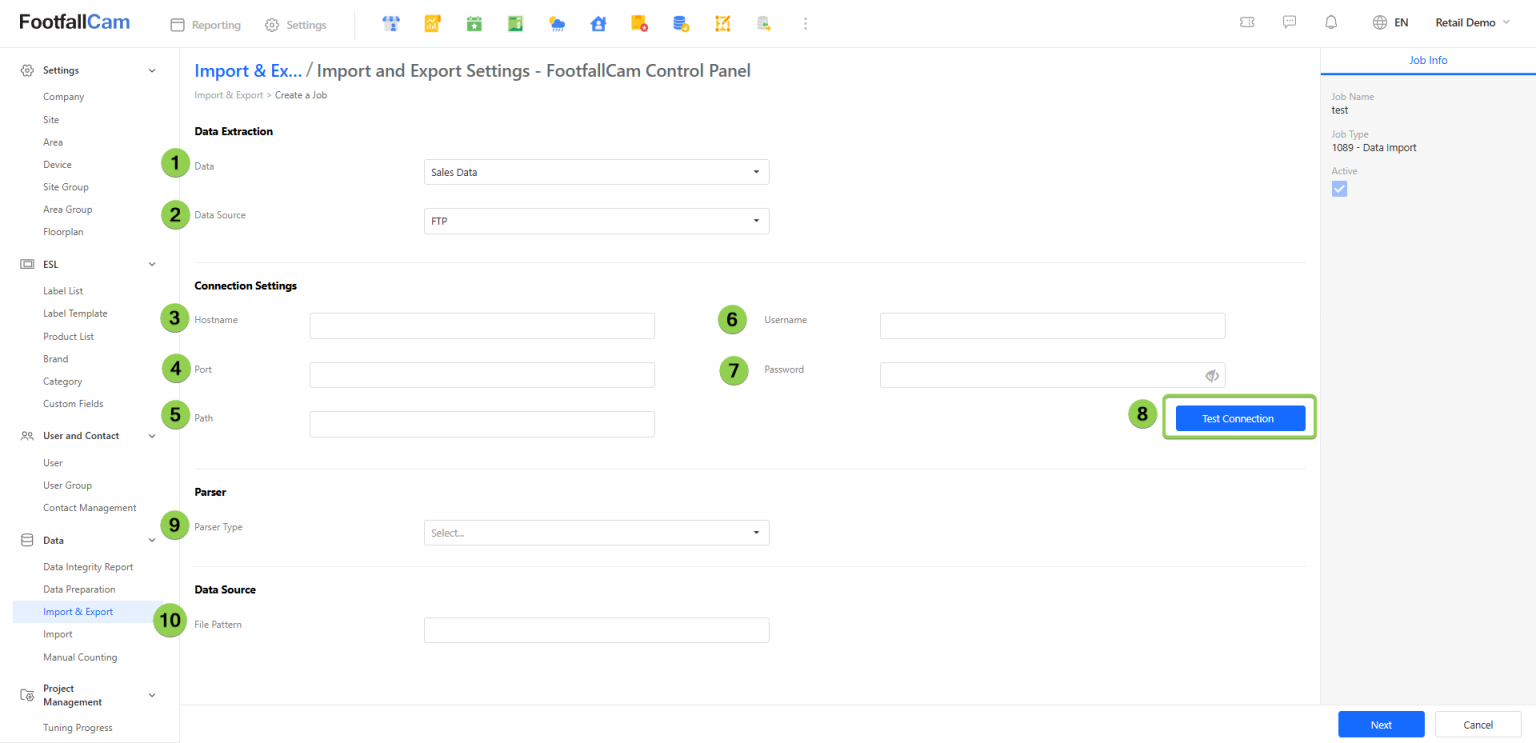Open Data Integrity Report in sidebar
Image resolution: width=1536 pixels, height=743 pixels.
click(x=88, y=567)
